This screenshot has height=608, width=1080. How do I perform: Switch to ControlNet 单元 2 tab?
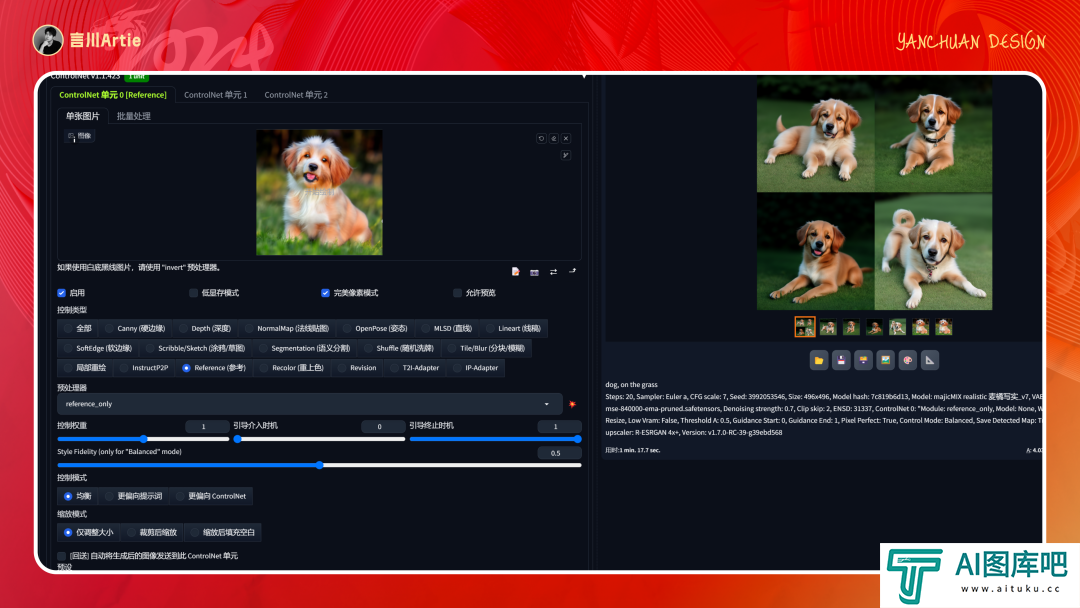[x=296, y=95]
